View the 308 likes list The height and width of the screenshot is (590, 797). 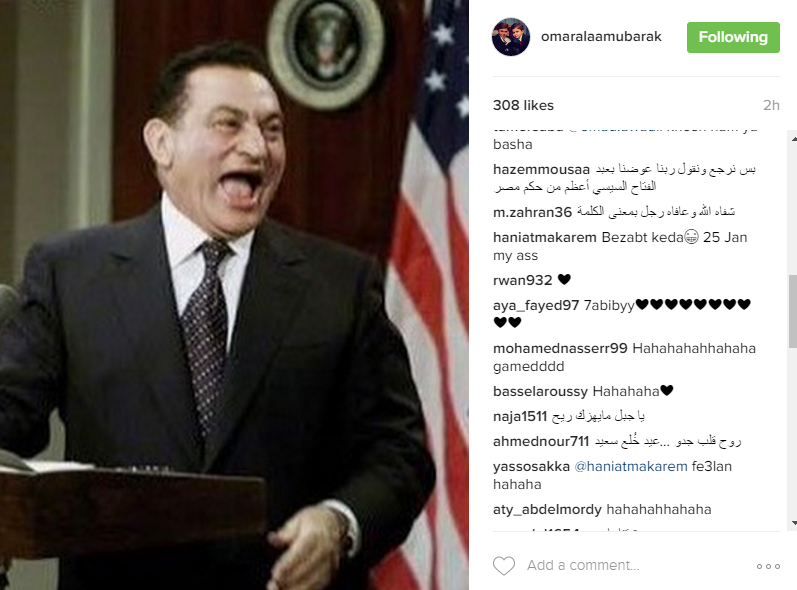(x=523, y=105)
